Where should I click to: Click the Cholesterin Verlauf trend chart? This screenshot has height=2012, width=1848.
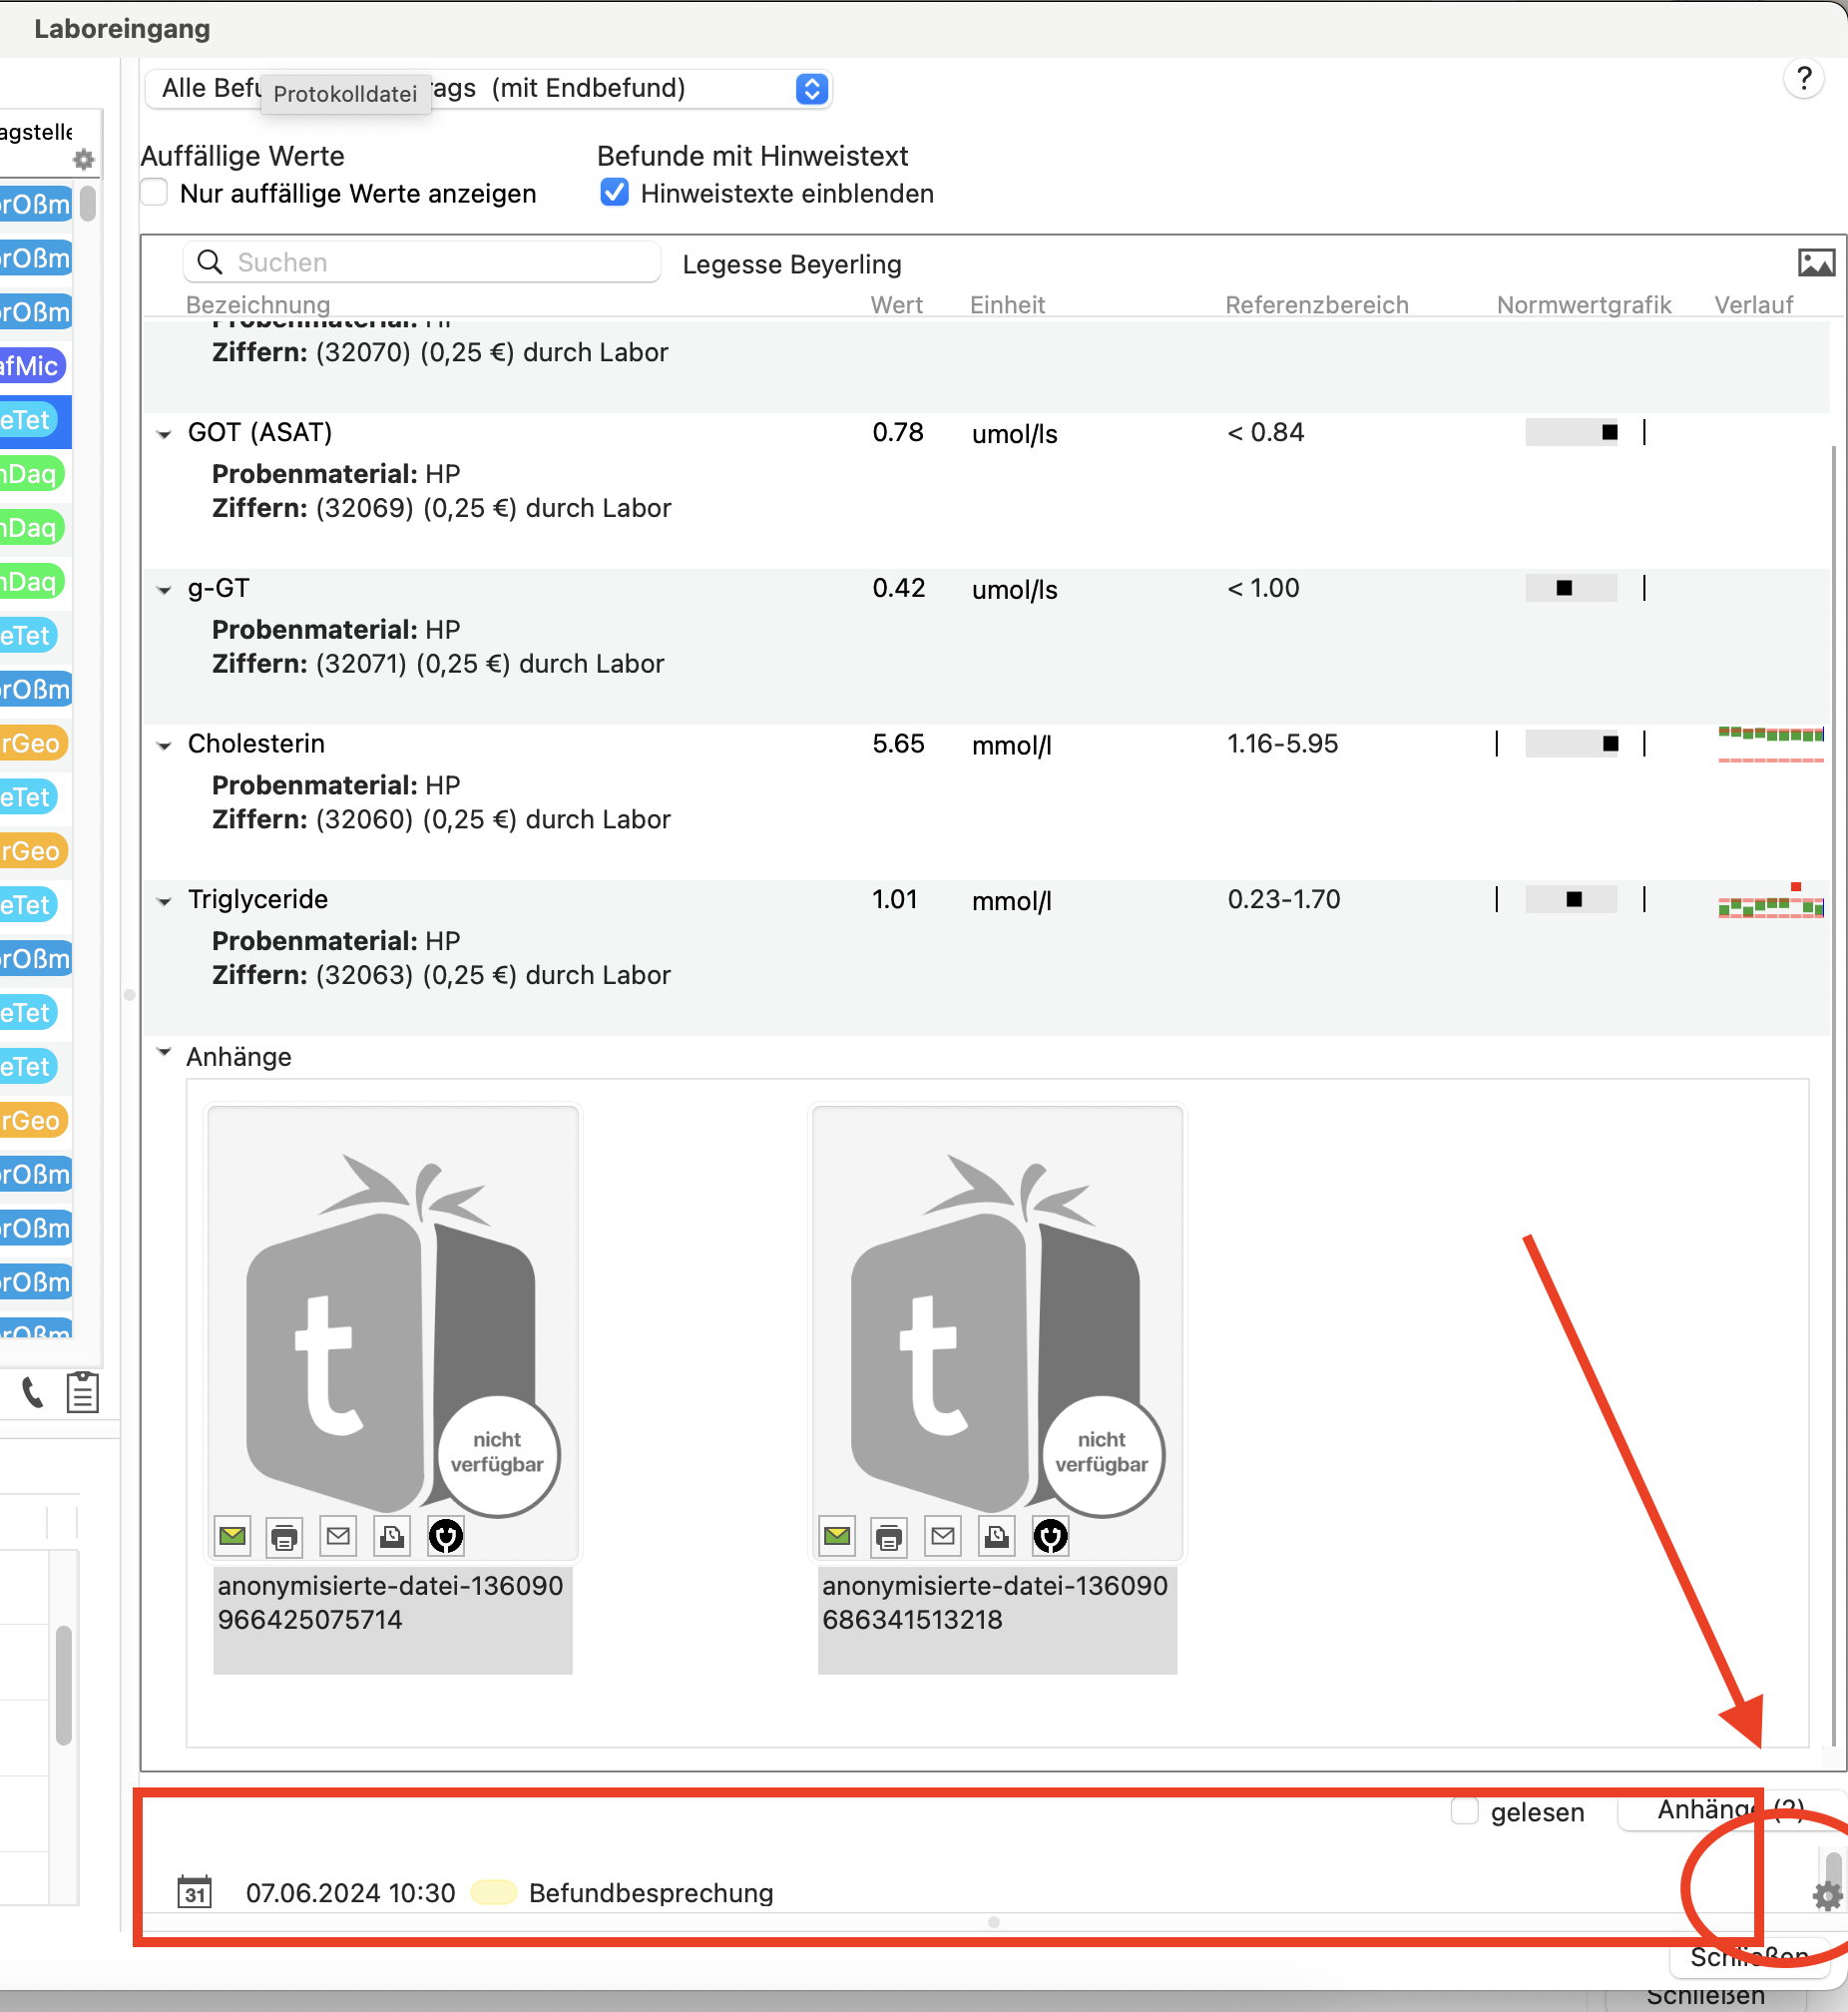[1771, 745]
